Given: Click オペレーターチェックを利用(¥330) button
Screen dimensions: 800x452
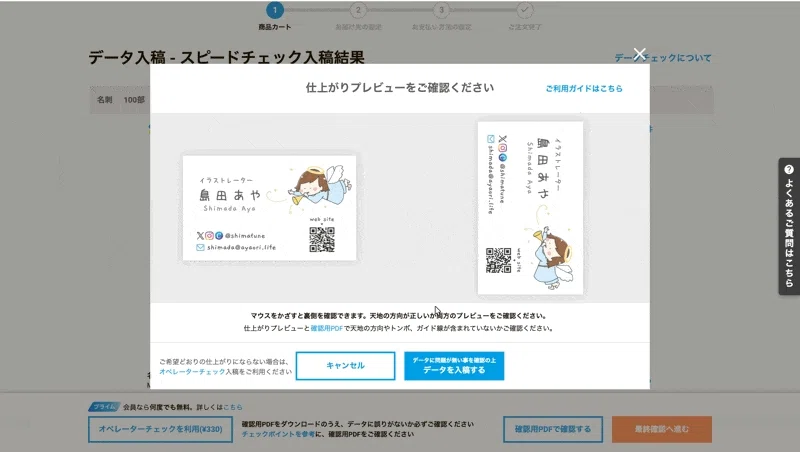Looking at the screenshot, I should pos(160,430).
